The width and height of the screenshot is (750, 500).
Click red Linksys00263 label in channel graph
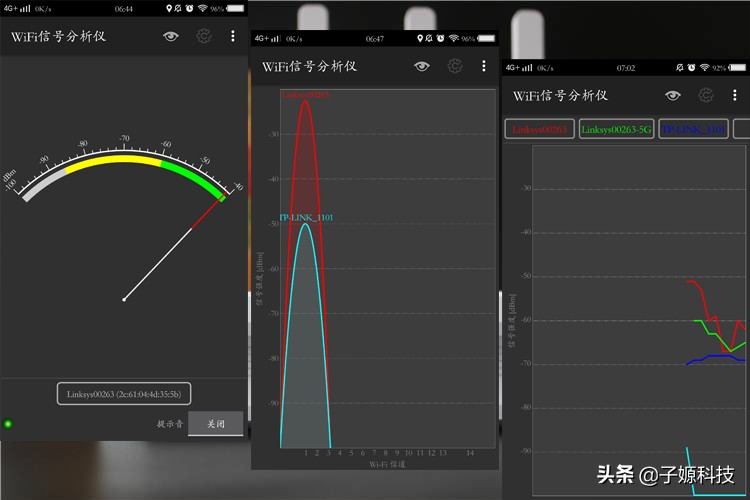[x=305, y=94]
